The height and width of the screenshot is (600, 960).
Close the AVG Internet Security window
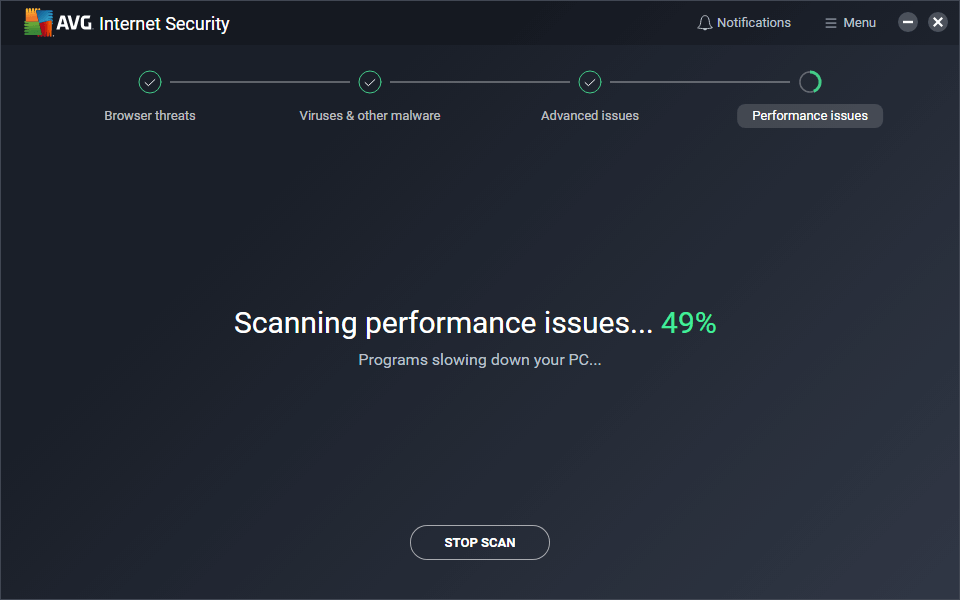pyautogui.click(x=937, y=22)
